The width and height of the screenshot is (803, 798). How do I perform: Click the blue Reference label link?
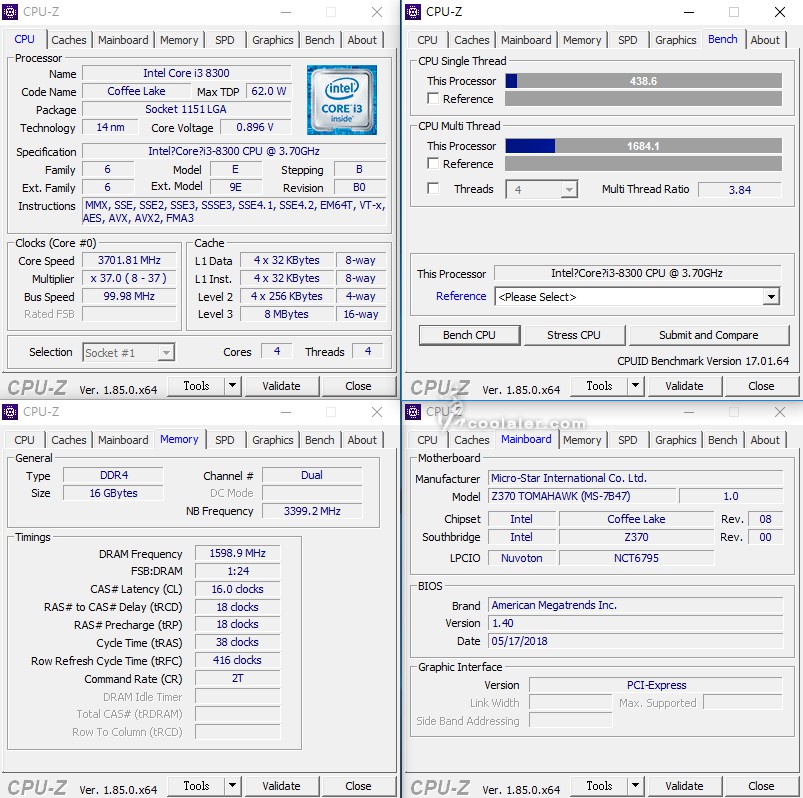coord(461,296)
